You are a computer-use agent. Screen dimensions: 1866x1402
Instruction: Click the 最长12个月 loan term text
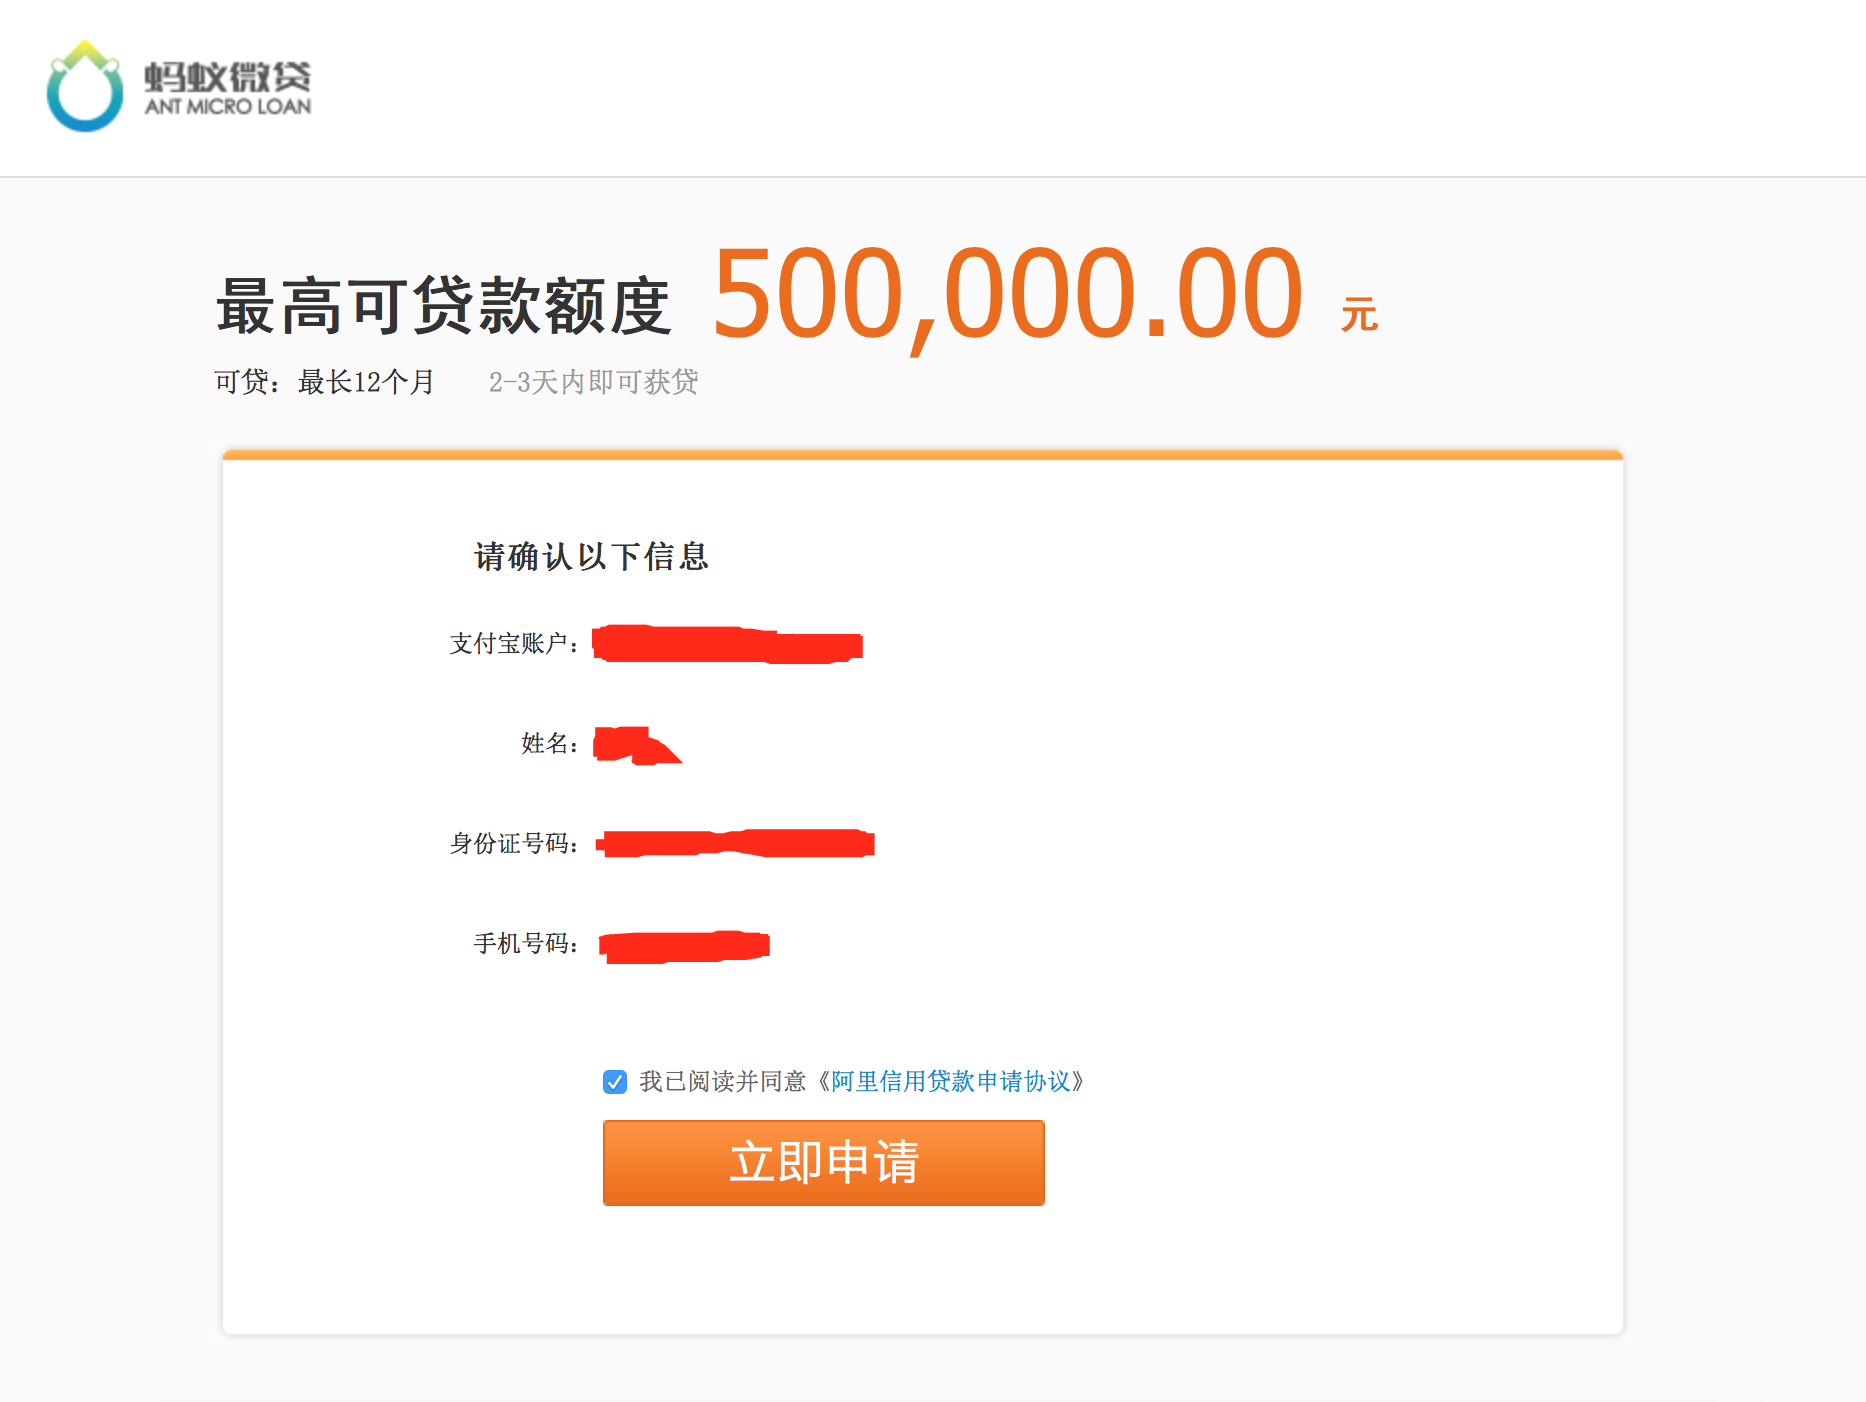pos(364,382)
